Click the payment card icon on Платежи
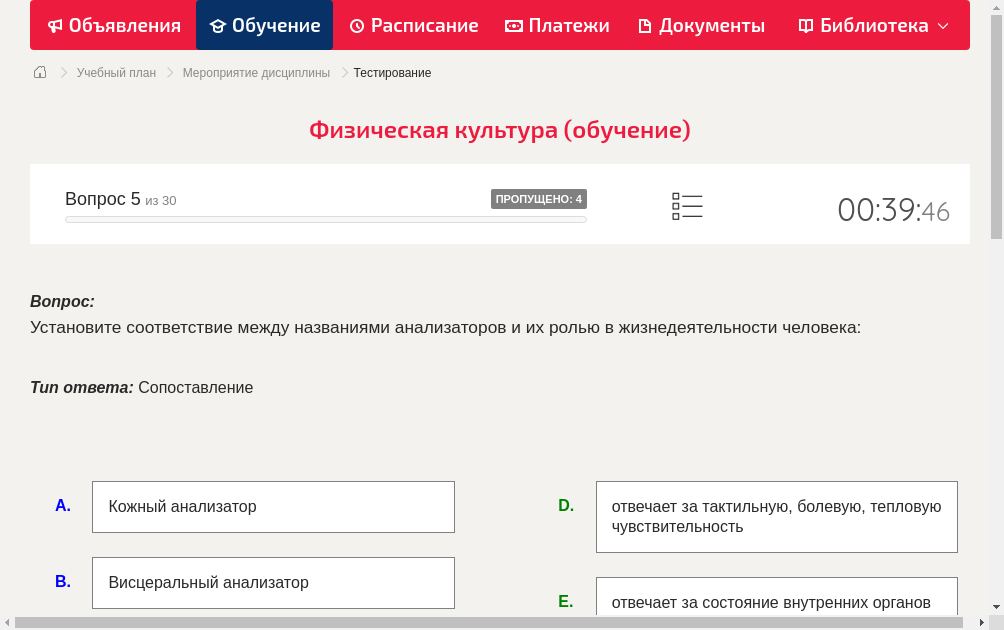1004x630 pixels. click(x=513, y=25)
